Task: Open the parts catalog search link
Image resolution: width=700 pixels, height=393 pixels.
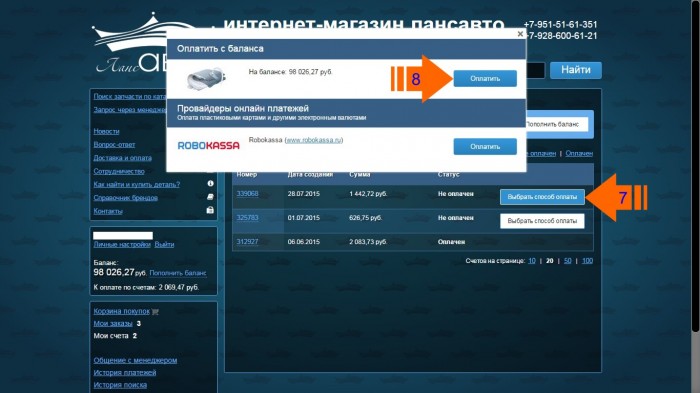Action: pos(129,96)
